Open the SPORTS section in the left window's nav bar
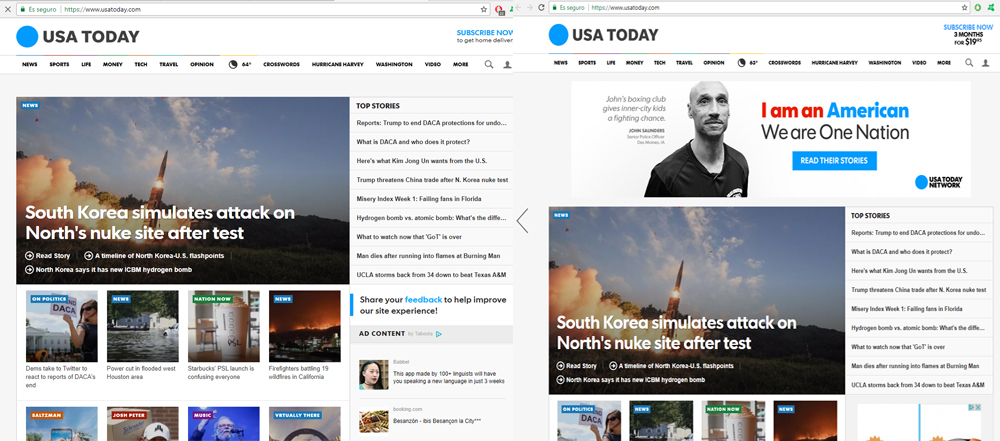The image size is (1000, 441). pos(59,64)
